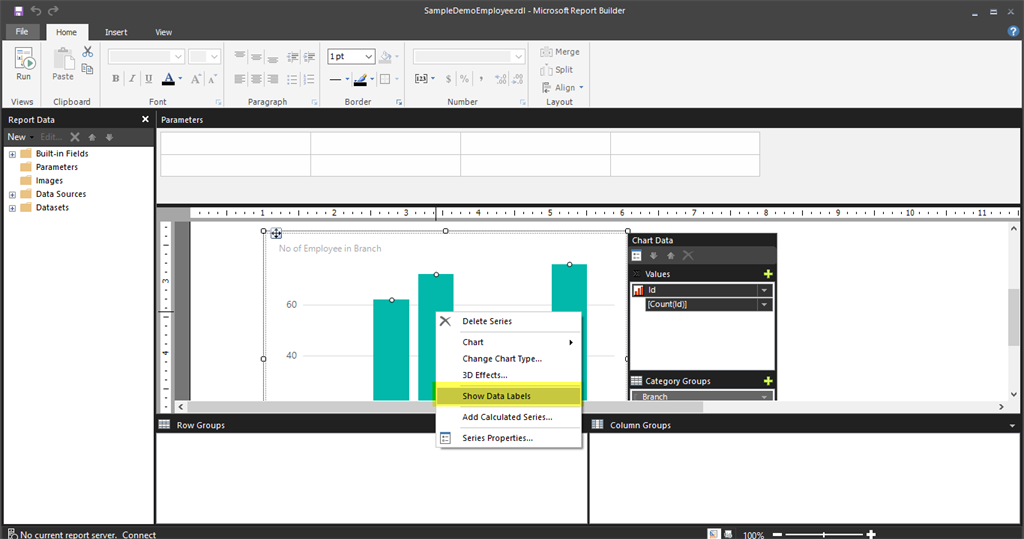This screenshot has width=1024, height=539.
Task: Select Change Chart Type menu entry
Action: (x=508, y=359)
